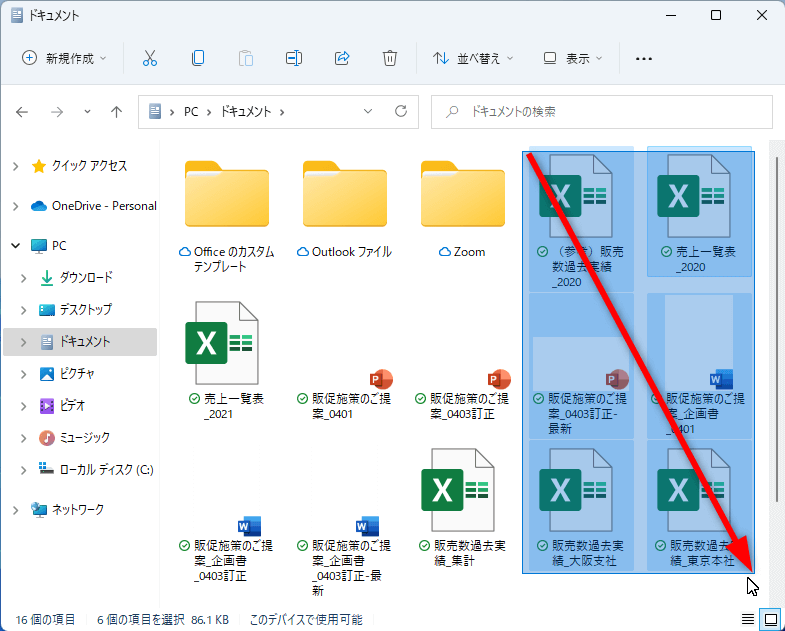Collapse the PC tree node
This screenshot has height=631, width=785.
[15, 245]
